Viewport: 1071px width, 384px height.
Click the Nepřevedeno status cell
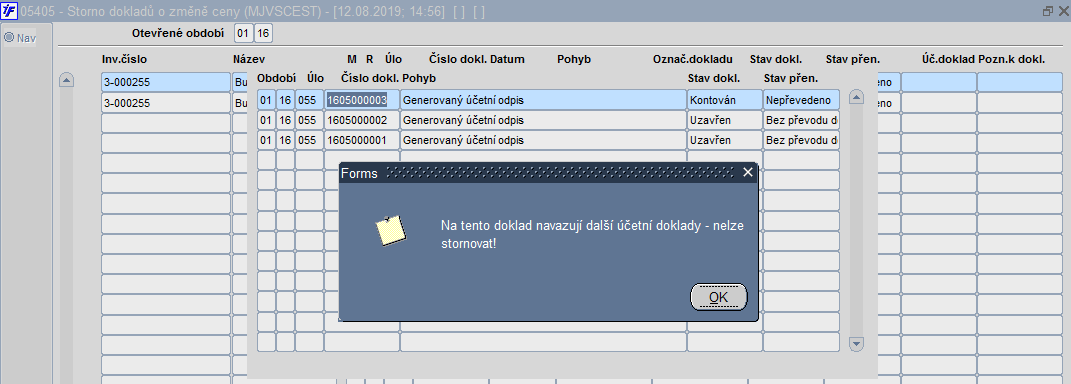tap(801, 100)
